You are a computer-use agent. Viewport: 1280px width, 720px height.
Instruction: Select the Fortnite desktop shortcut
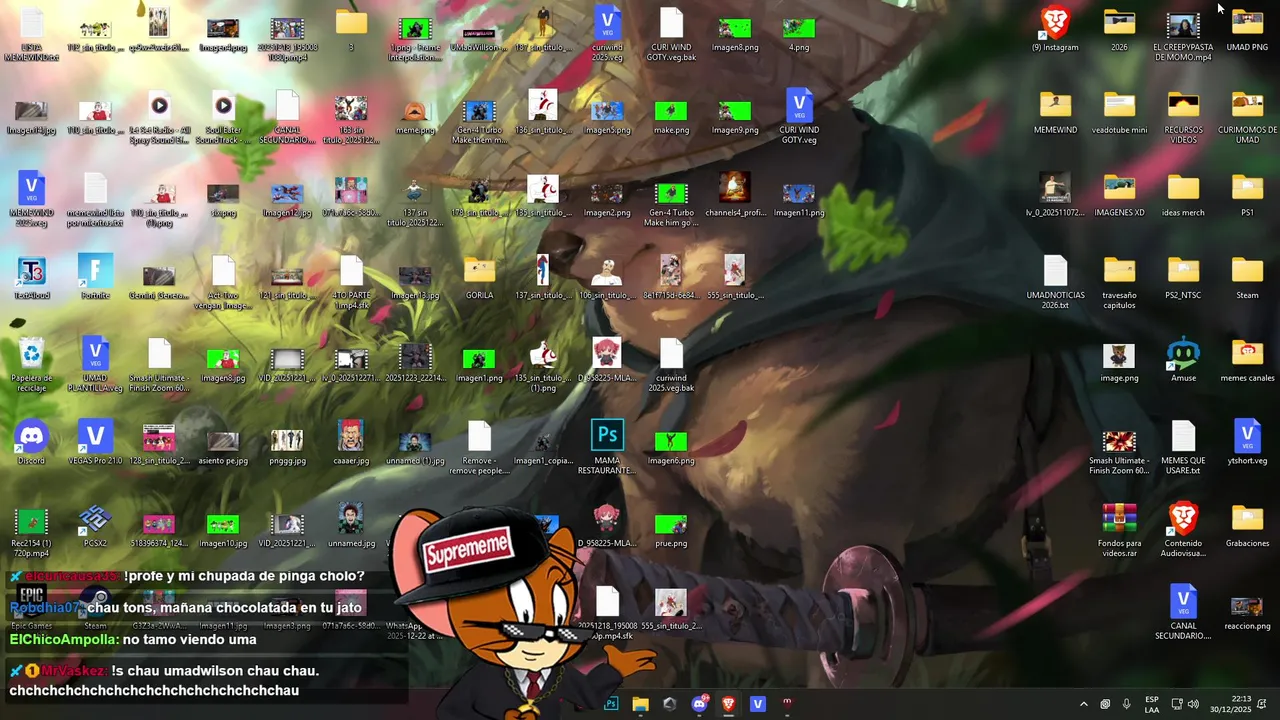95,278
